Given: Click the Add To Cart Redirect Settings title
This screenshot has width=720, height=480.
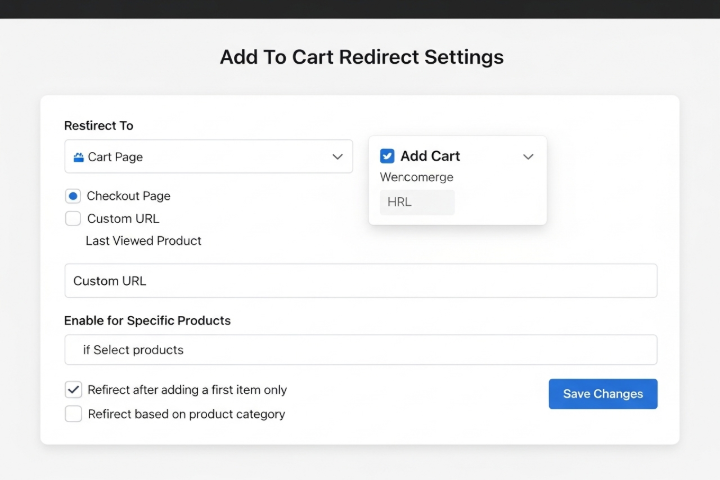Looking at the screenshot, I should [362, 57].
